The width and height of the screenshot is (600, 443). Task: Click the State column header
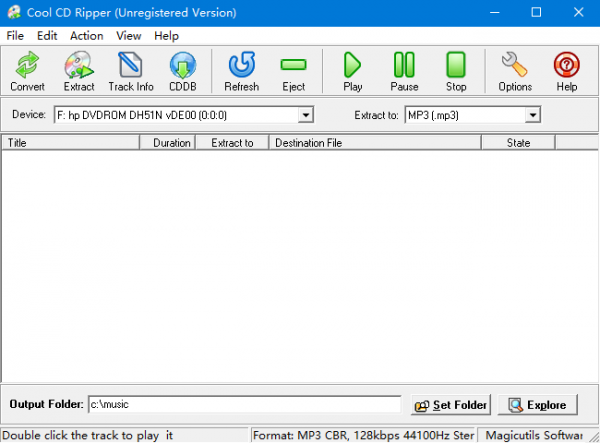pos(518,143)
